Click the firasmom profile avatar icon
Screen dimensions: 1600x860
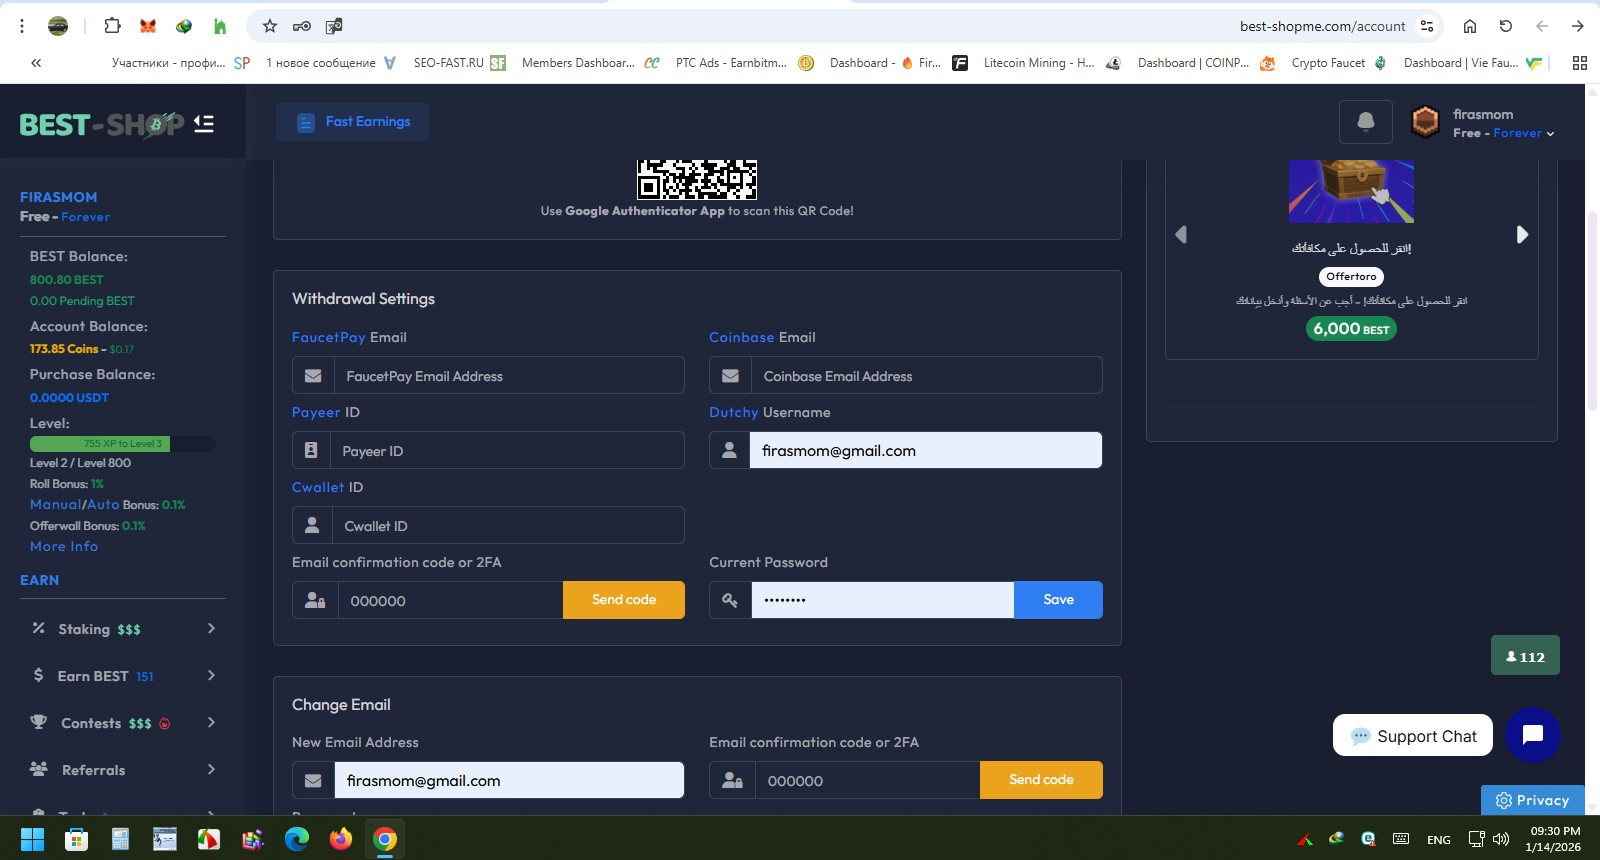pos(1425,122)
